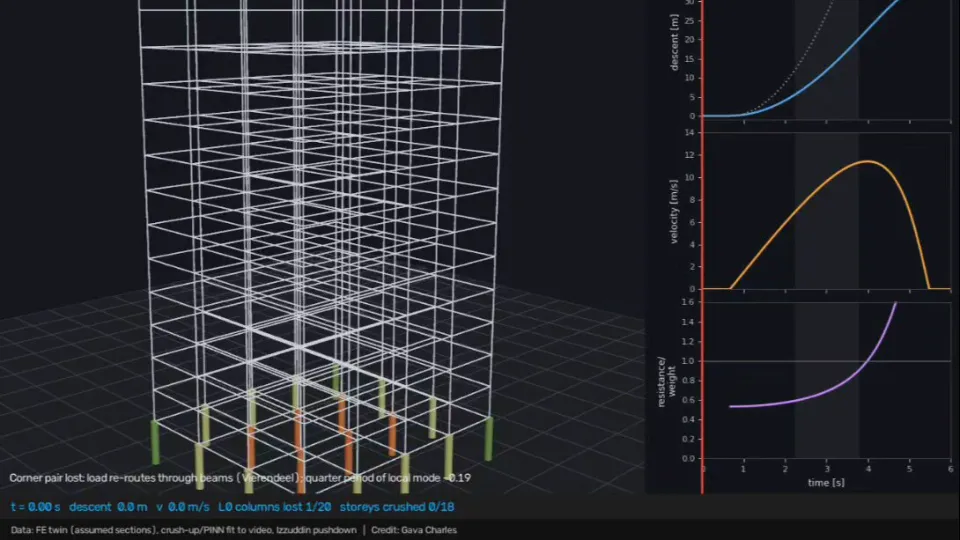Click the 'resistance/weight' axis label
This screenshot has height=540, width=960.
pos(666,381)
